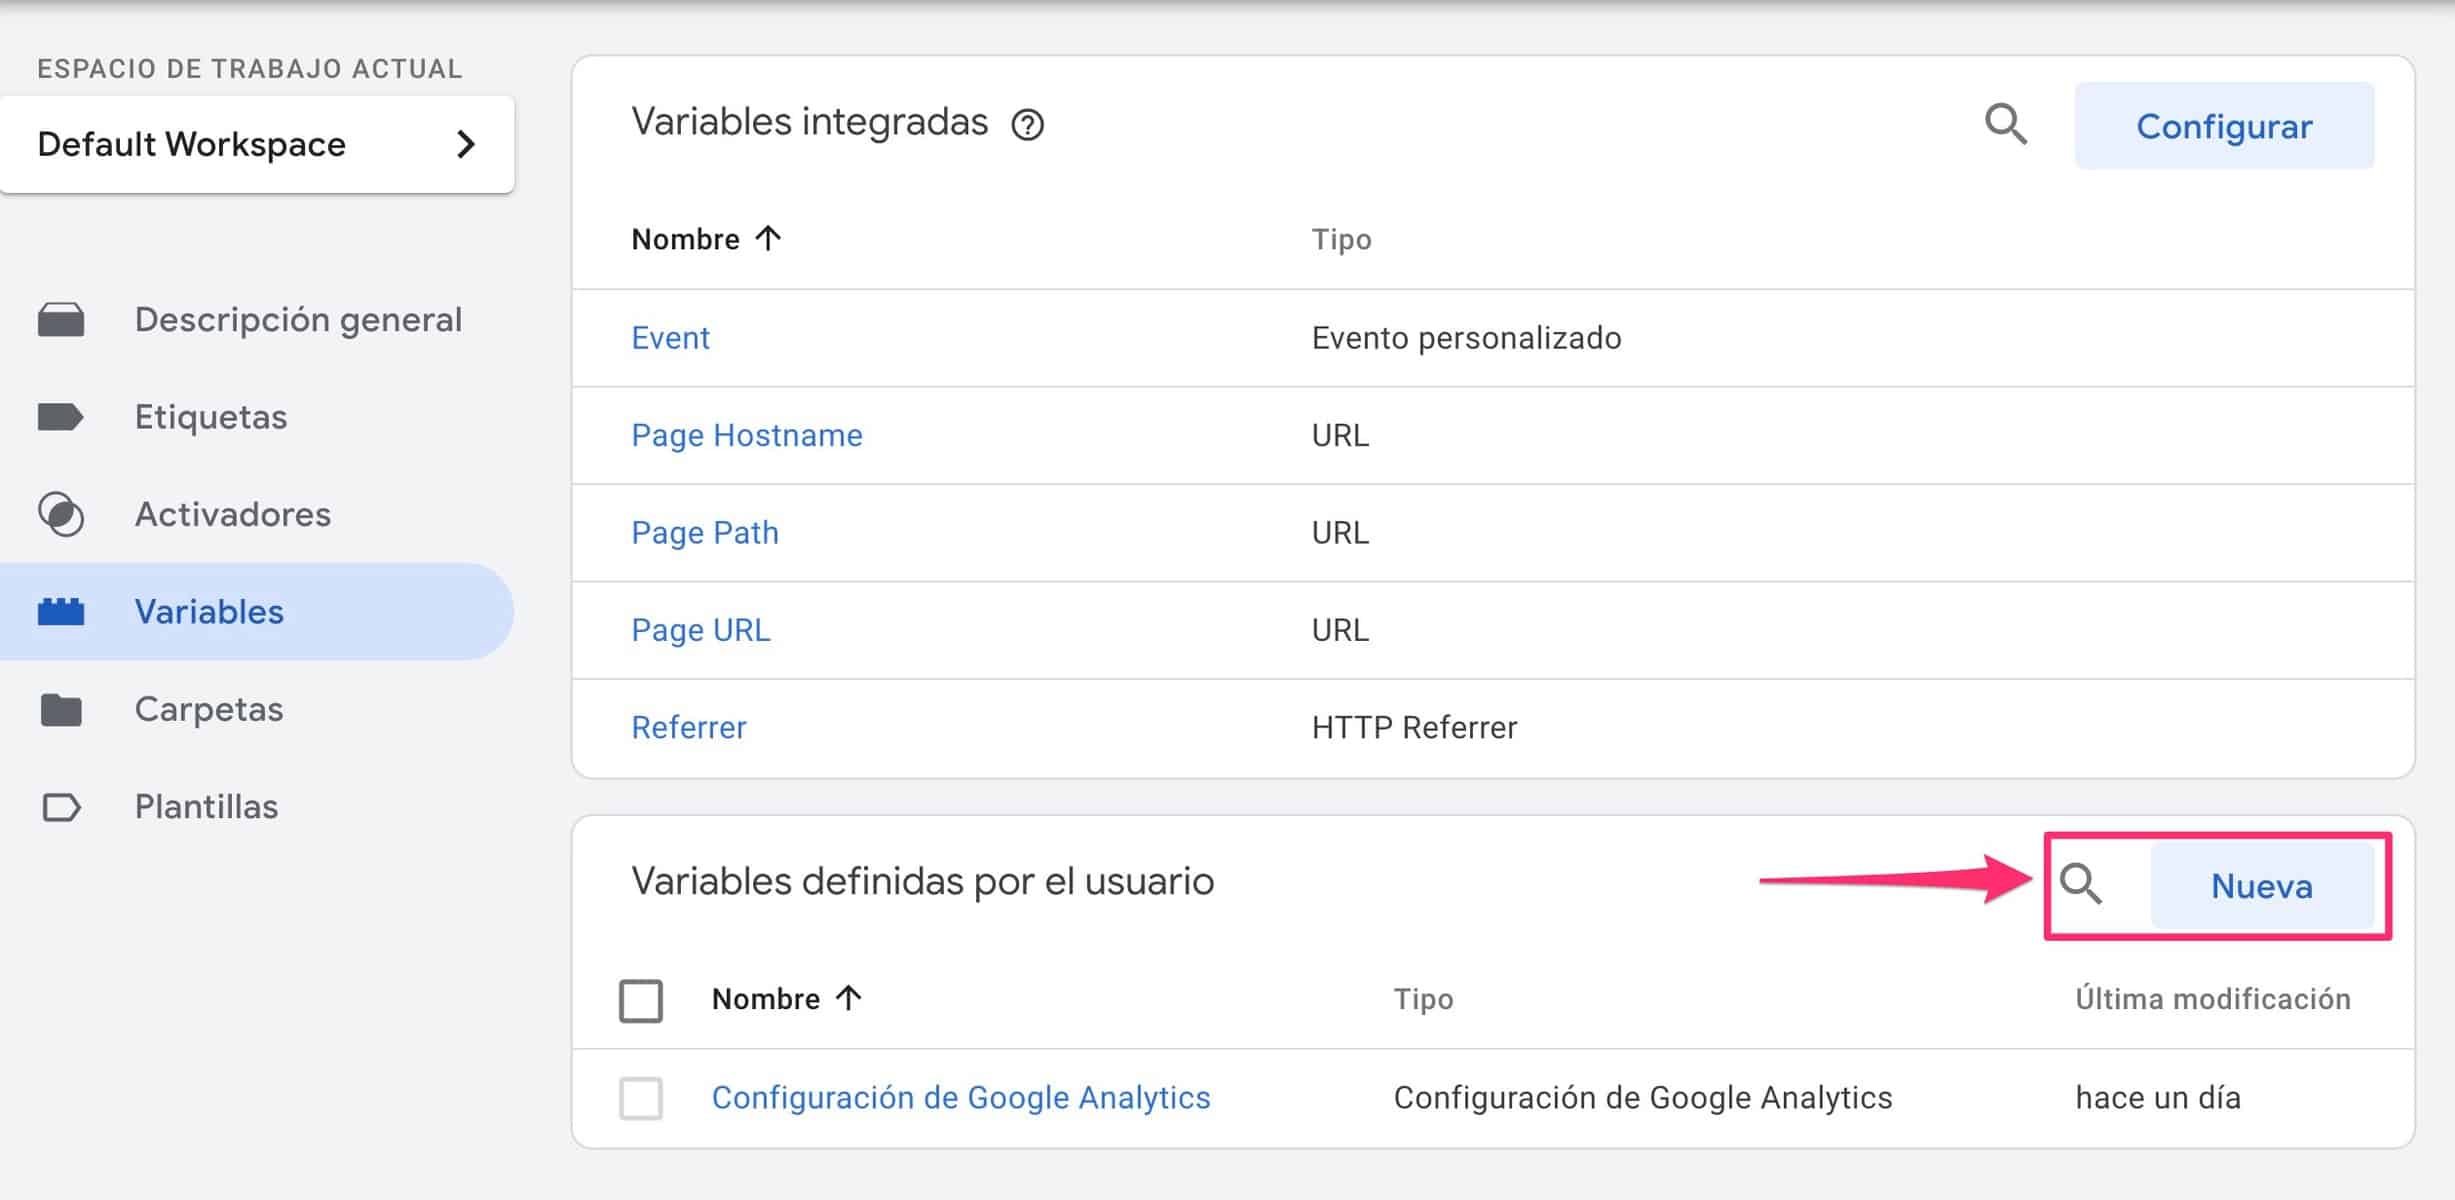Click the Tipo column header of built-in variables
The height and width of the screenshot is (1200, 2455).
pyautogui.click(x=1341, y=239)
